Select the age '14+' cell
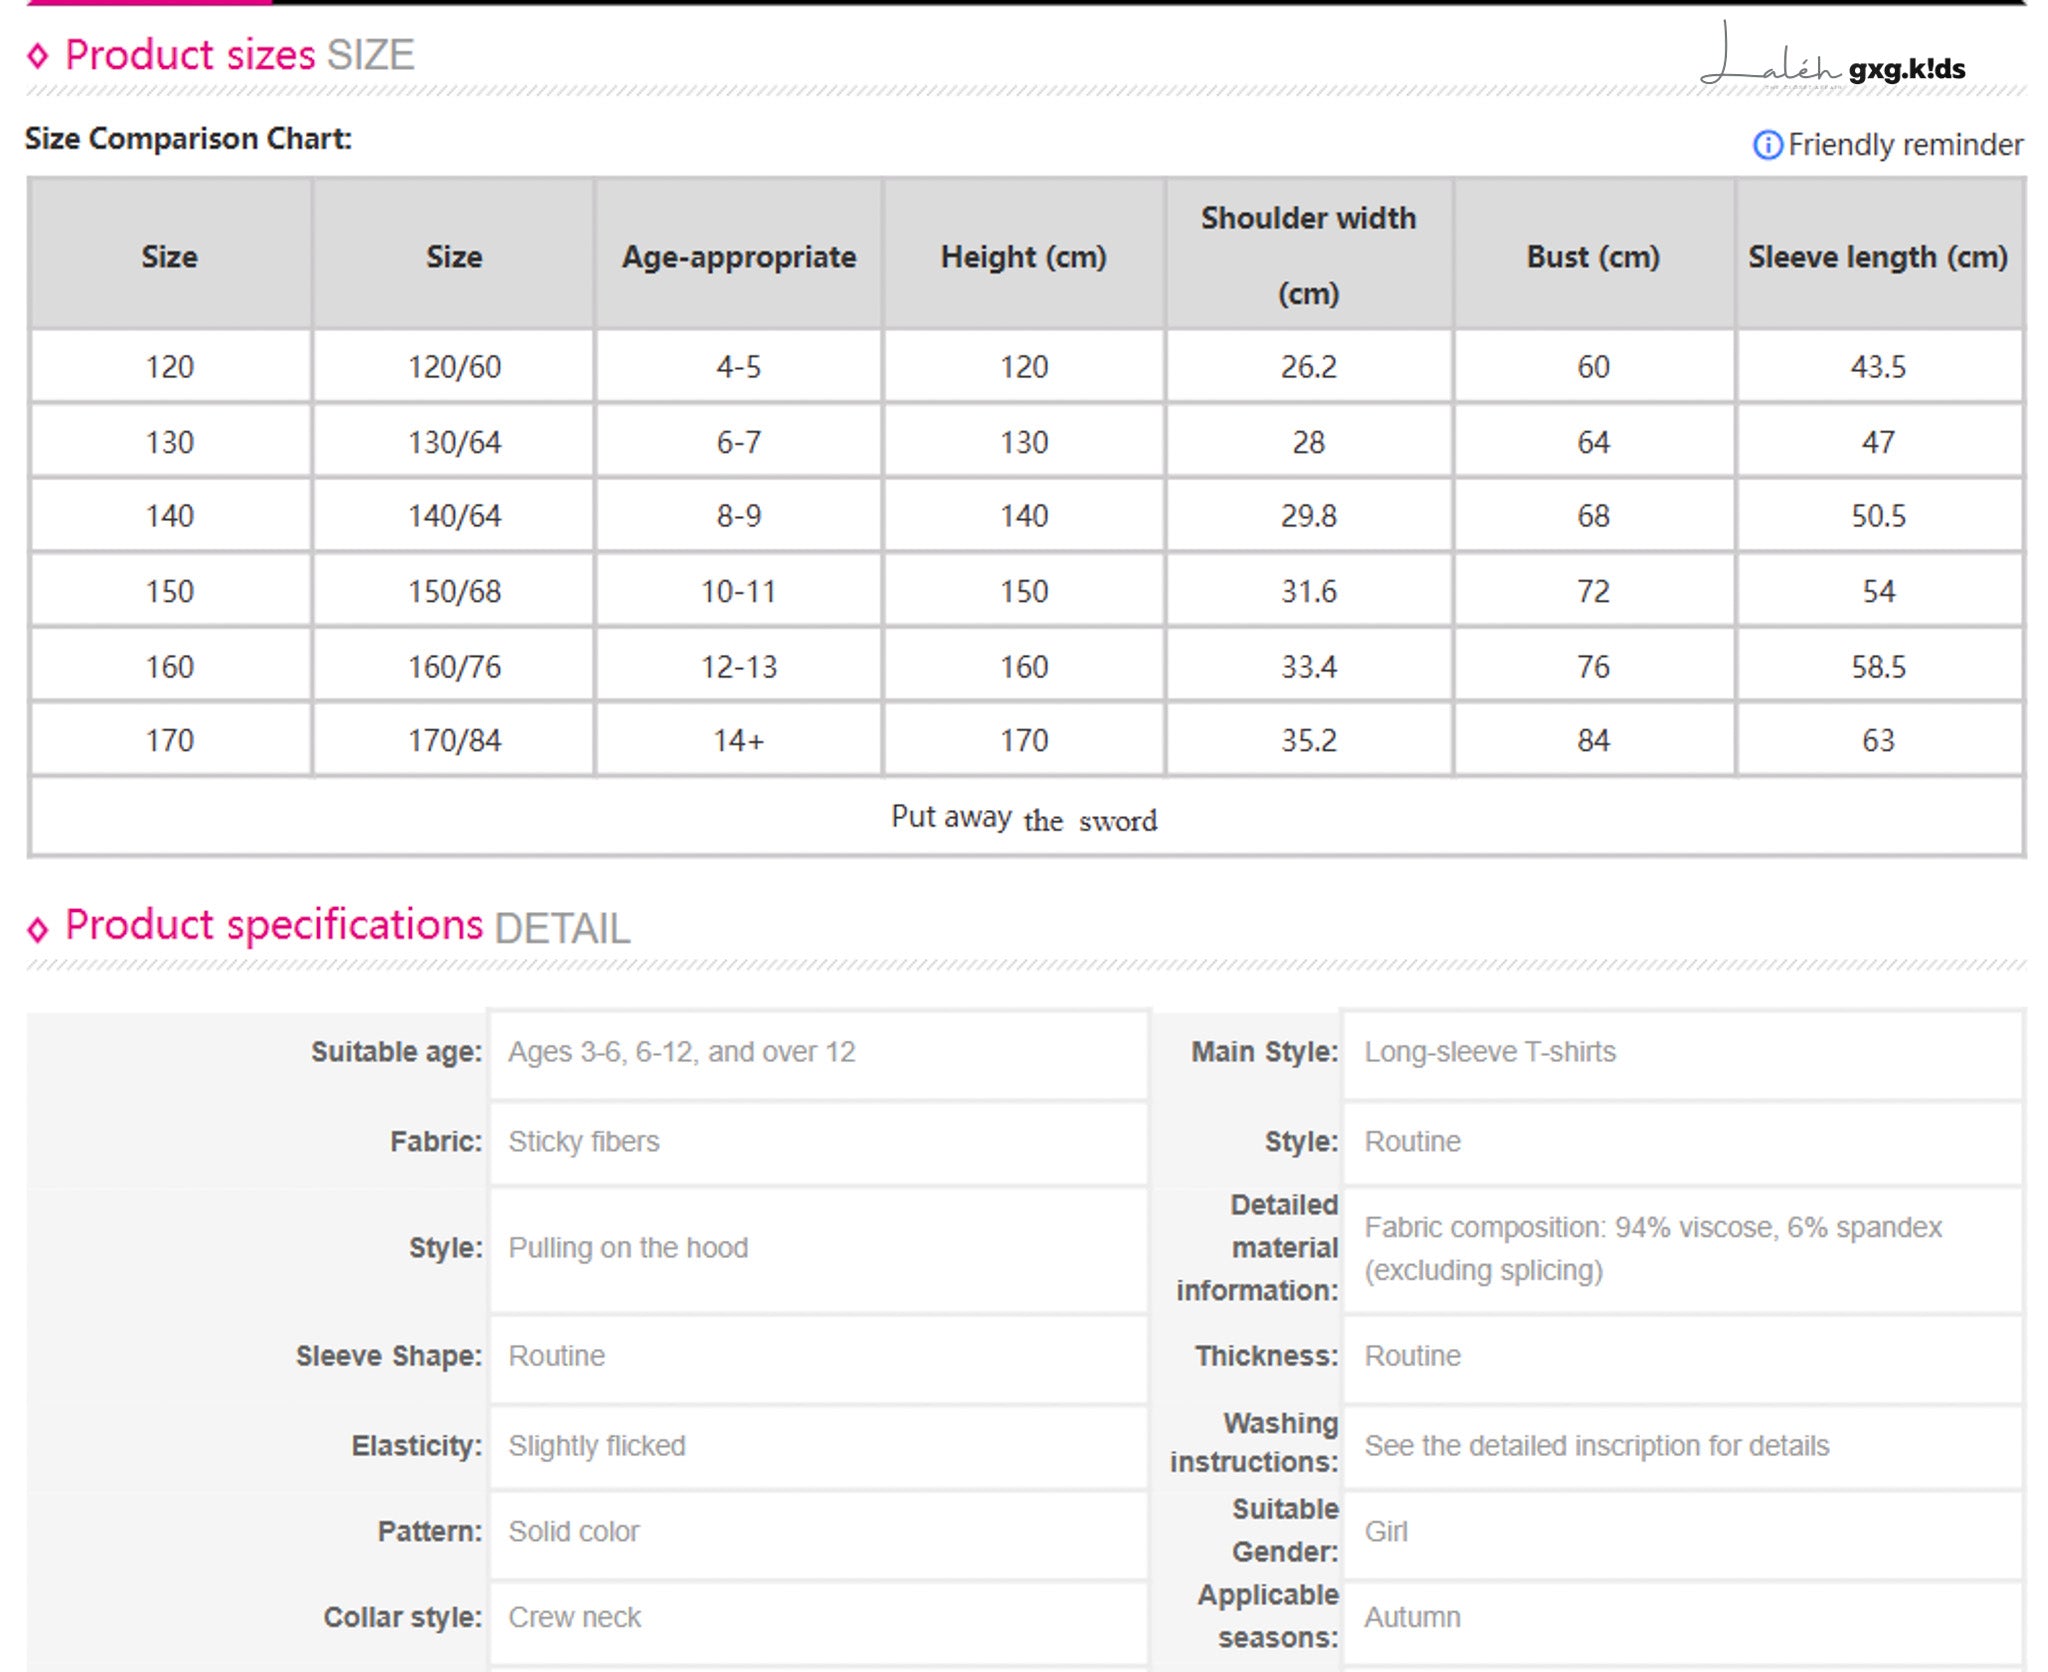 click(739, 741)
